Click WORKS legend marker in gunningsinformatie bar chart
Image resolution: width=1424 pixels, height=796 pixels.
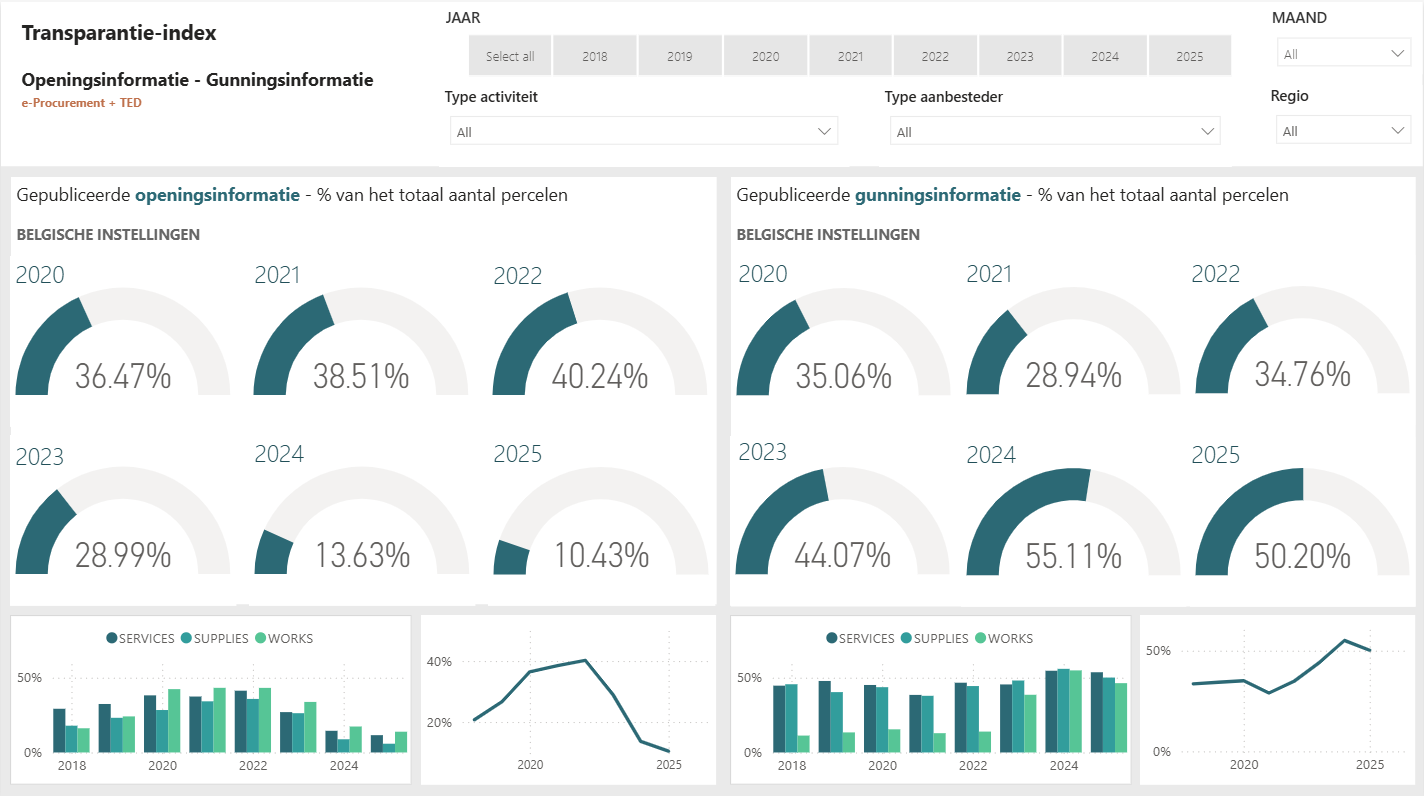tap(980, 638)
